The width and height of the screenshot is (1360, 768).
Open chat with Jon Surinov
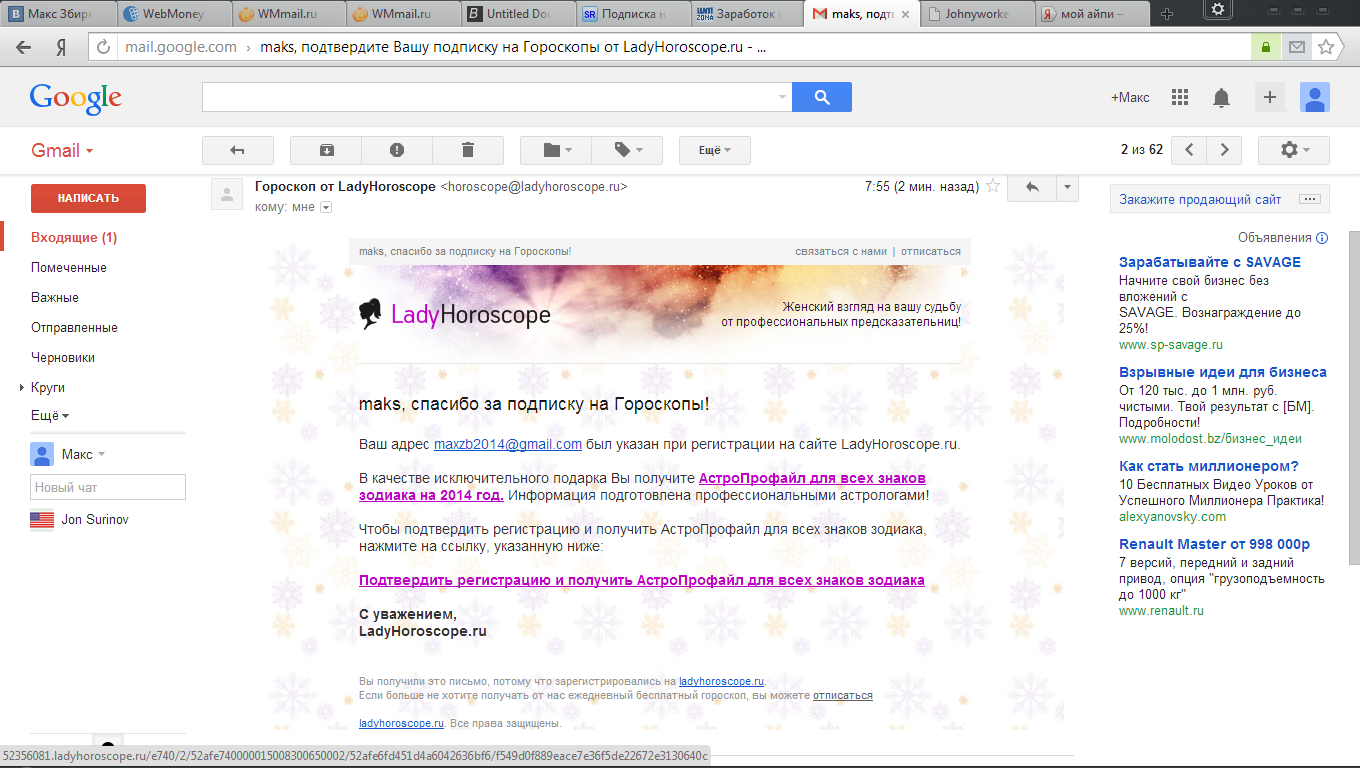tap(94, 520)
